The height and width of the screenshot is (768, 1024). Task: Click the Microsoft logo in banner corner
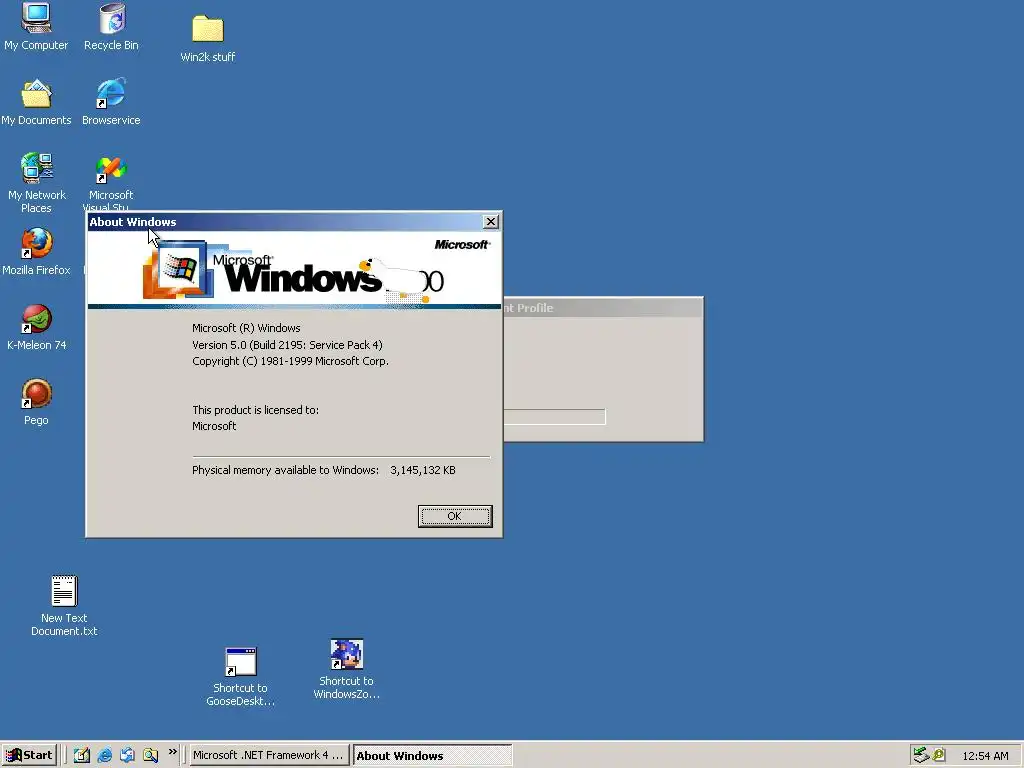462,244
